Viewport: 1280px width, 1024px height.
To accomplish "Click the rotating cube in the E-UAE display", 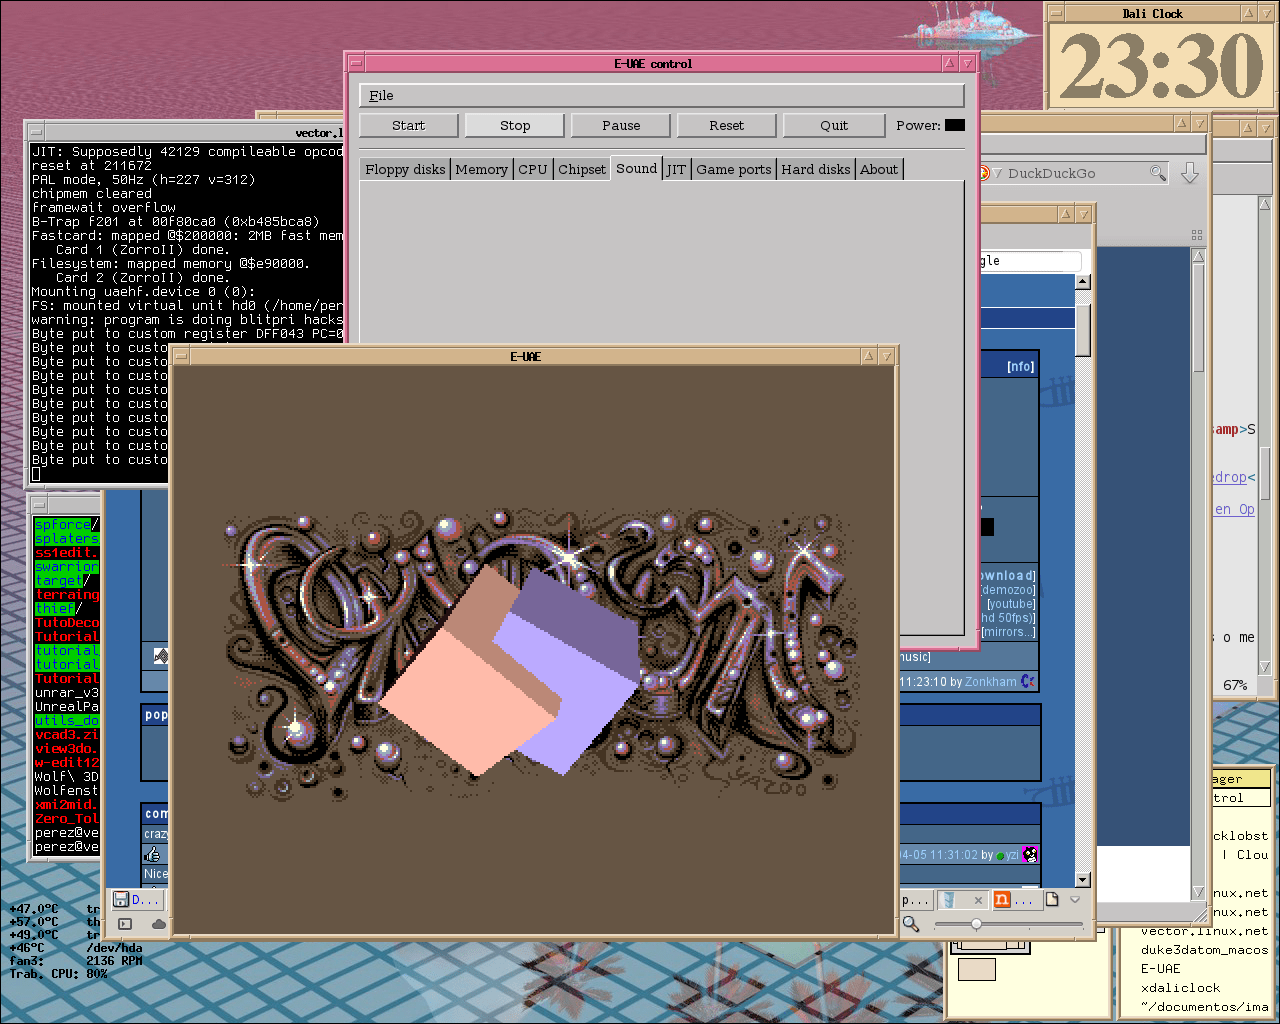I will click(510, 672).
